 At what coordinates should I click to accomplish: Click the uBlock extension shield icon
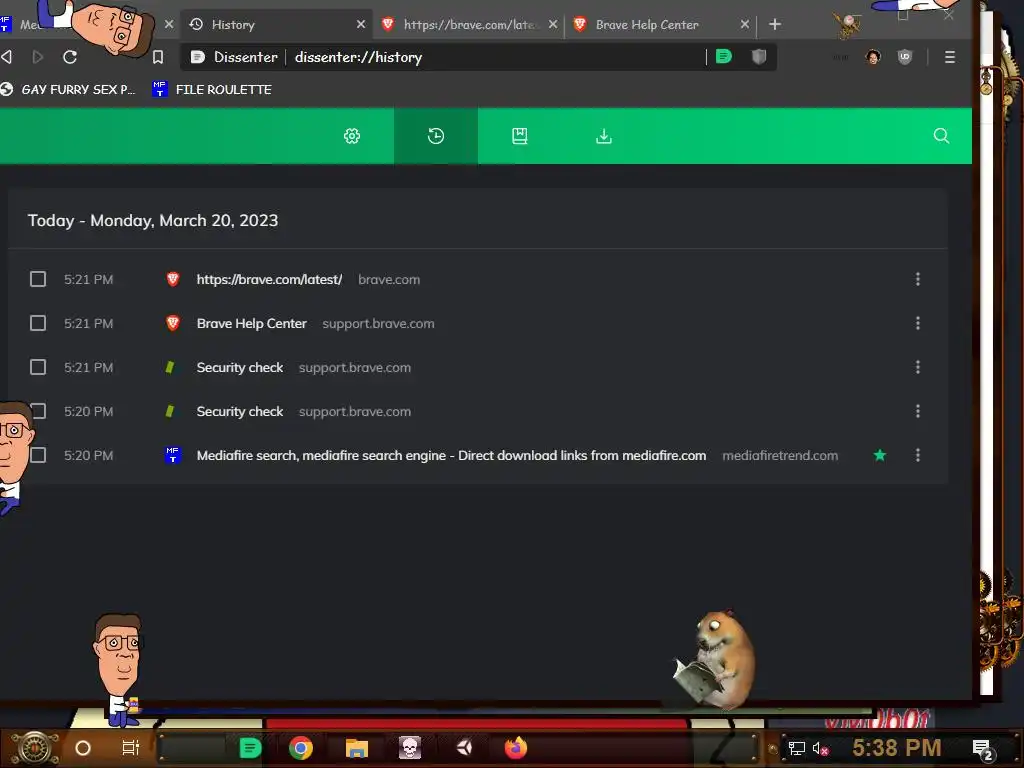point(904,57)
